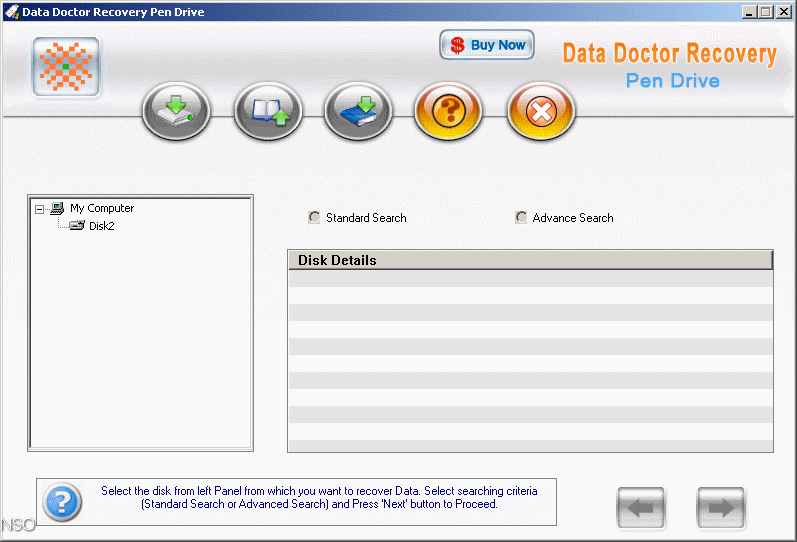Image resolution: width=797 pixels, height=542 pixels.
Task: Minimize the Data Doctor Recovery window
Action: 748,12
